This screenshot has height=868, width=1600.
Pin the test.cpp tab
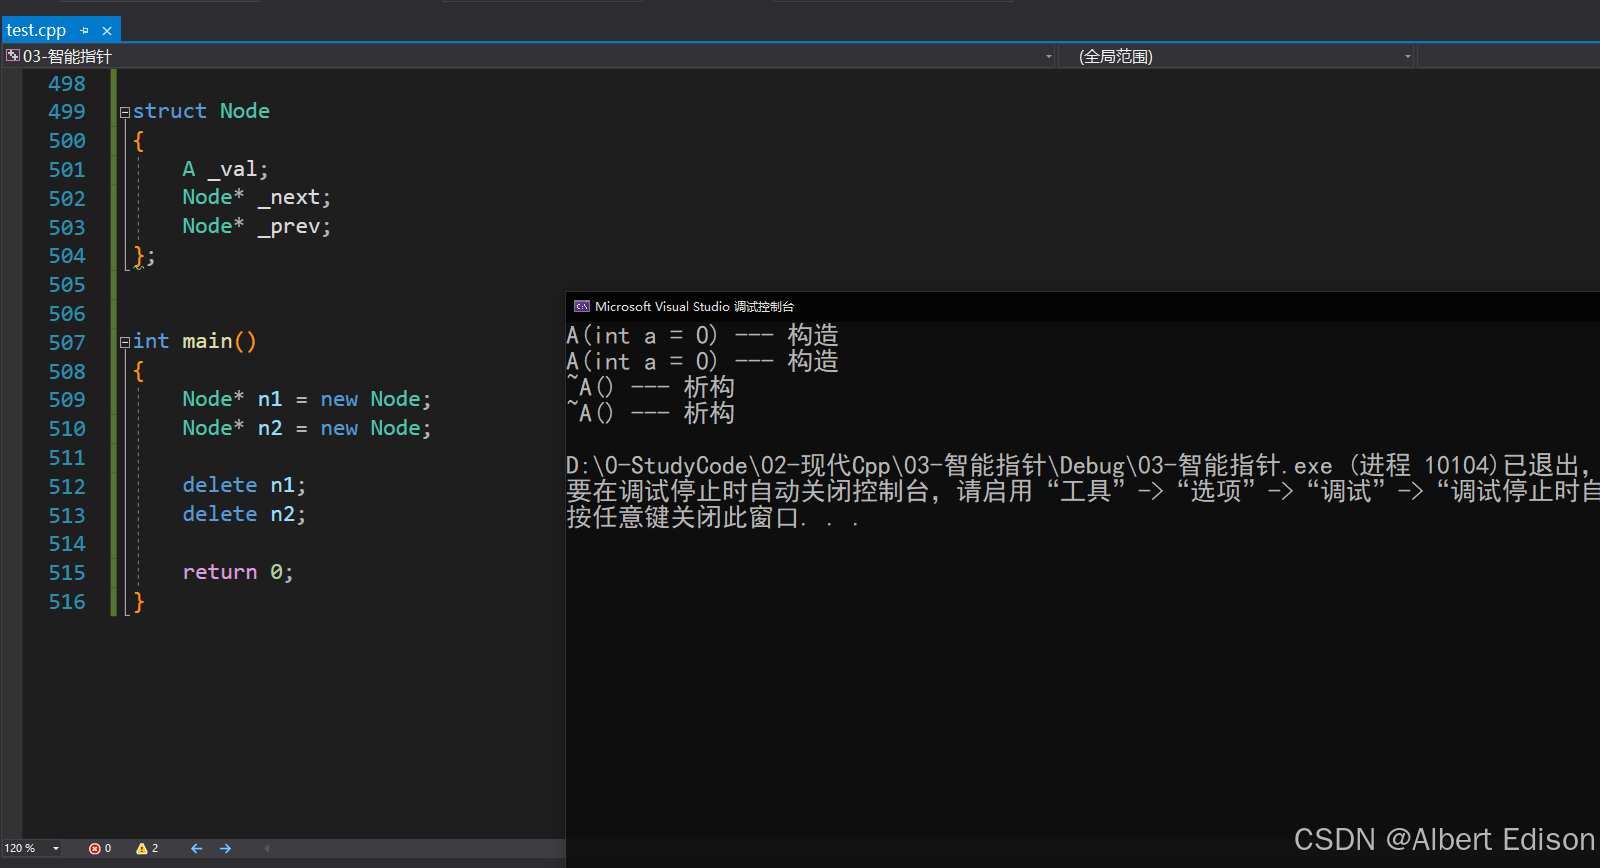(85, 31)
